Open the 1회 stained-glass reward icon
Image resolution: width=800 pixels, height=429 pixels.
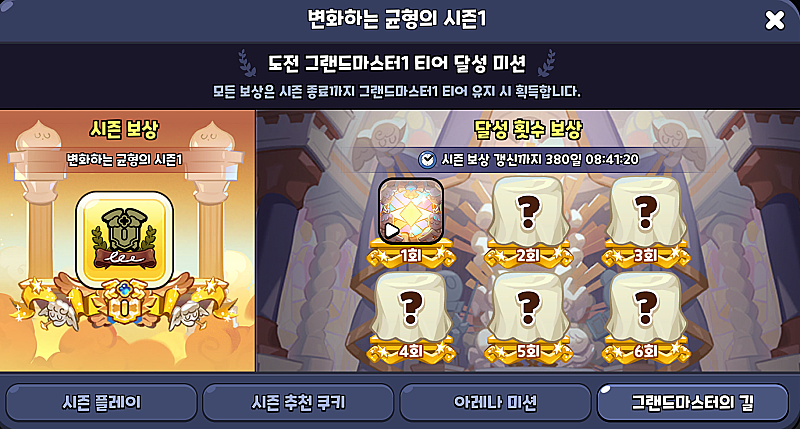[x=411, y=211]
